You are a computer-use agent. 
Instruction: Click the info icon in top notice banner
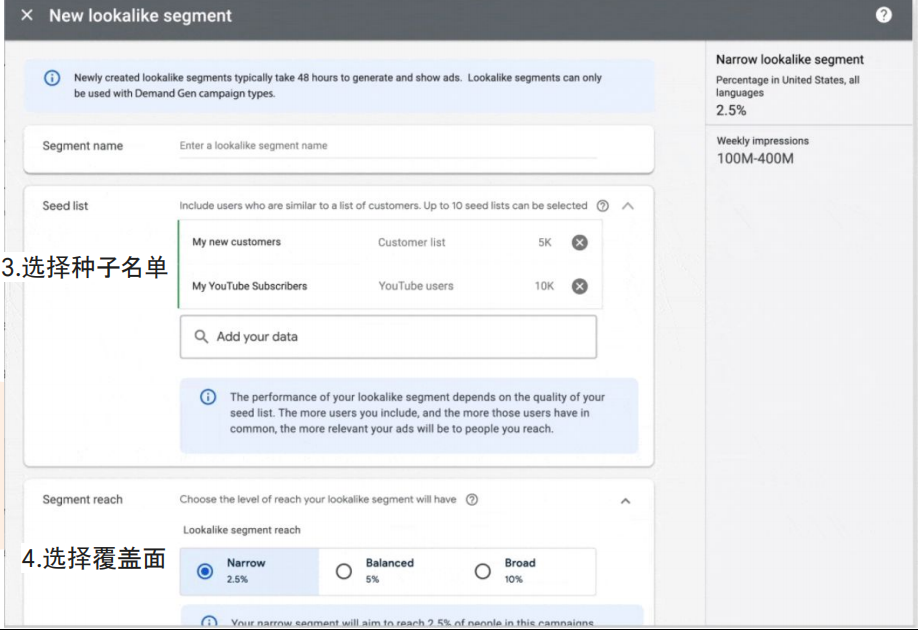point(52,78)
